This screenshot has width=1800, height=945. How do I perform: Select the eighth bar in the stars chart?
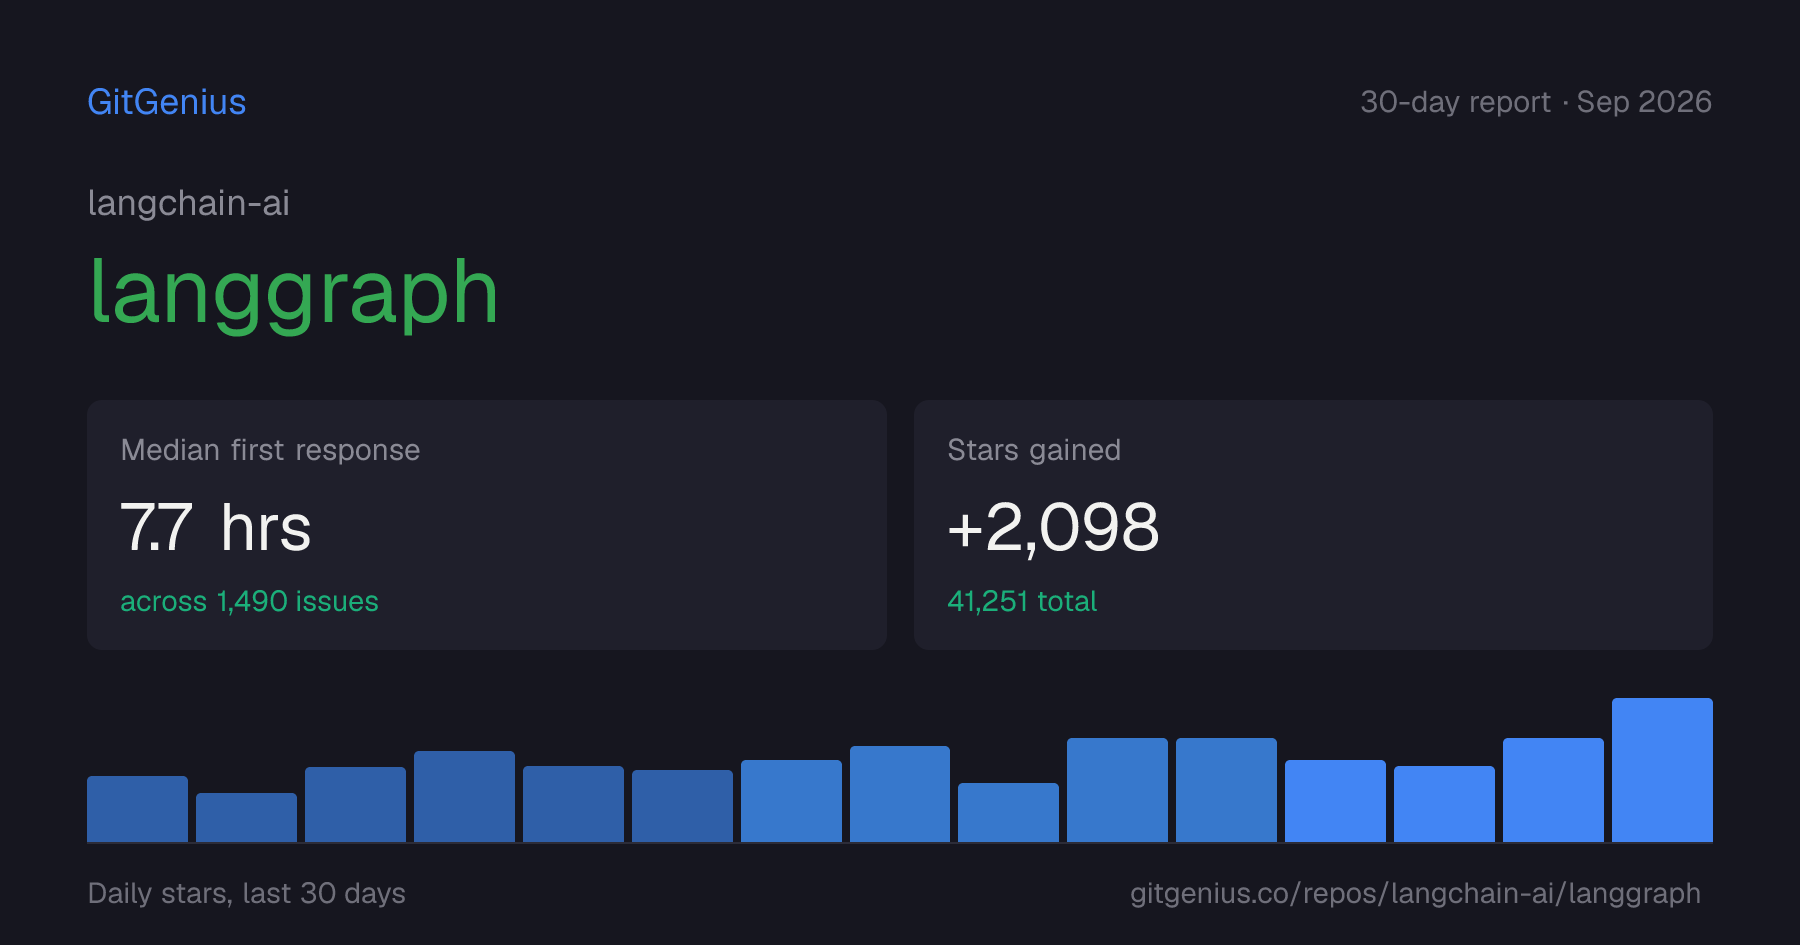[900, 794]
